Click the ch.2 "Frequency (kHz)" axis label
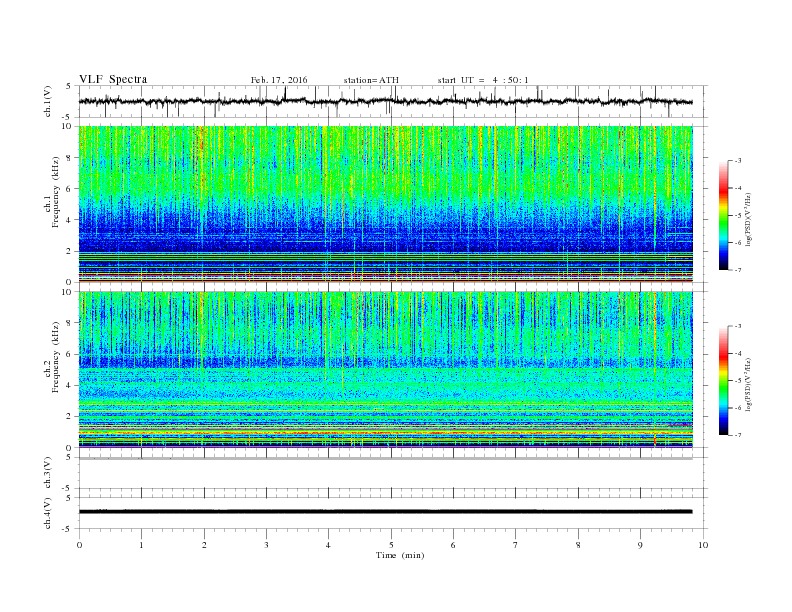This screenshot has height=612, width=792. [56, 357]
